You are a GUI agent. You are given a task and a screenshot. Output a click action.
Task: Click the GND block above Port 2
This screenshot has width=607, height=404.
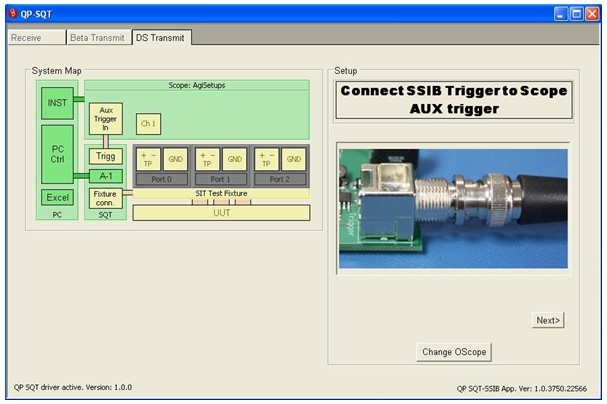tap(293, 159)
